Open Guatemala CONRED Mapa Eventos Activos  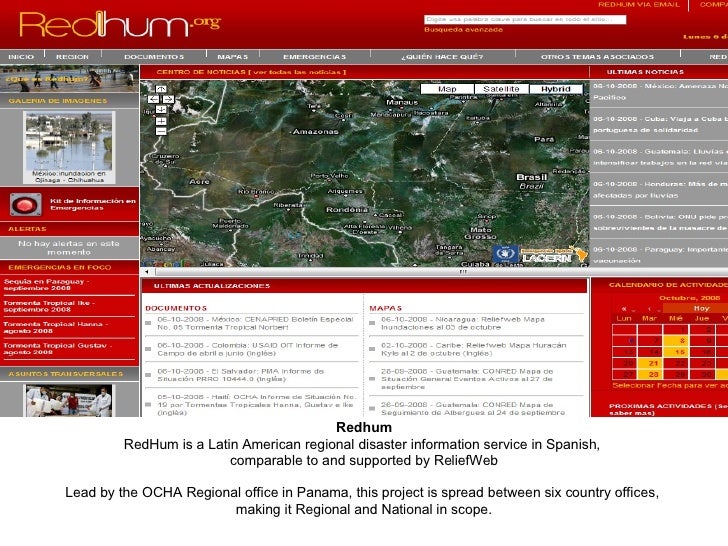click(467, 379)
